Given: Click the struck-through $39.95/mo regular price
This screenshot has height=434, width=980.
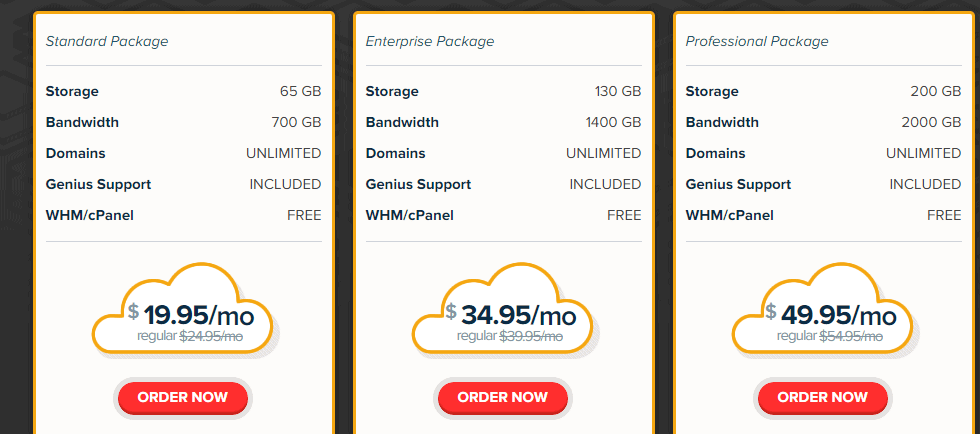Looking at the screenshot, I should tap(531, 336).
